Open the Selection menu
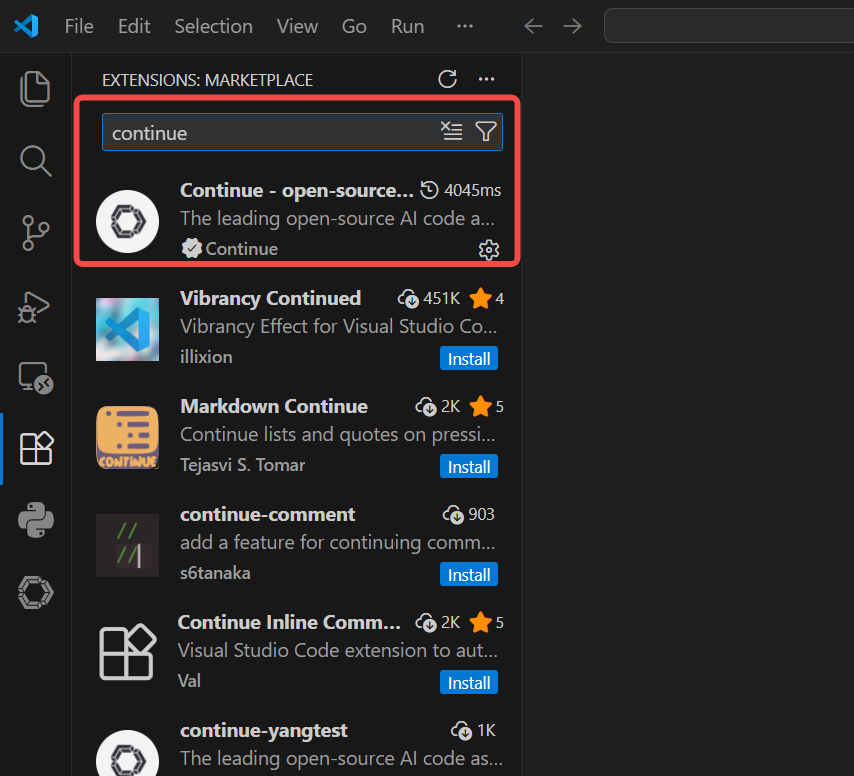This screenshot has width=854, height=776. [x=214, y=26]
